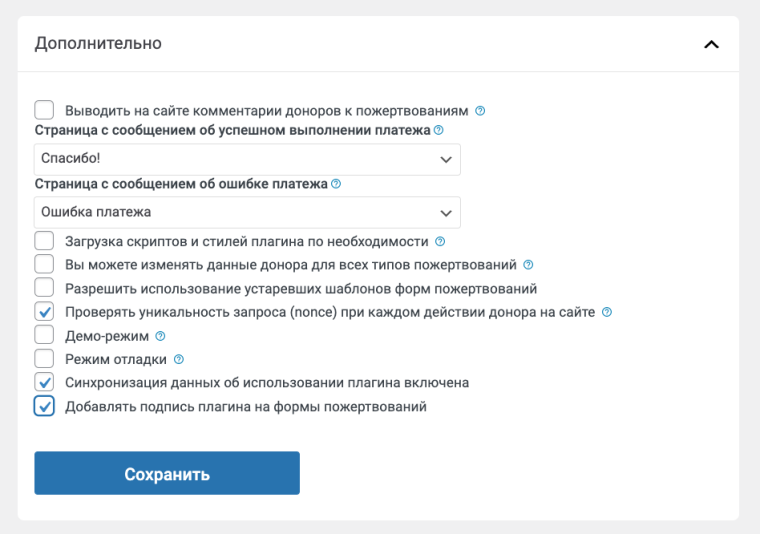
Task: Click help icon for payment error page
Action: (336, 184)
